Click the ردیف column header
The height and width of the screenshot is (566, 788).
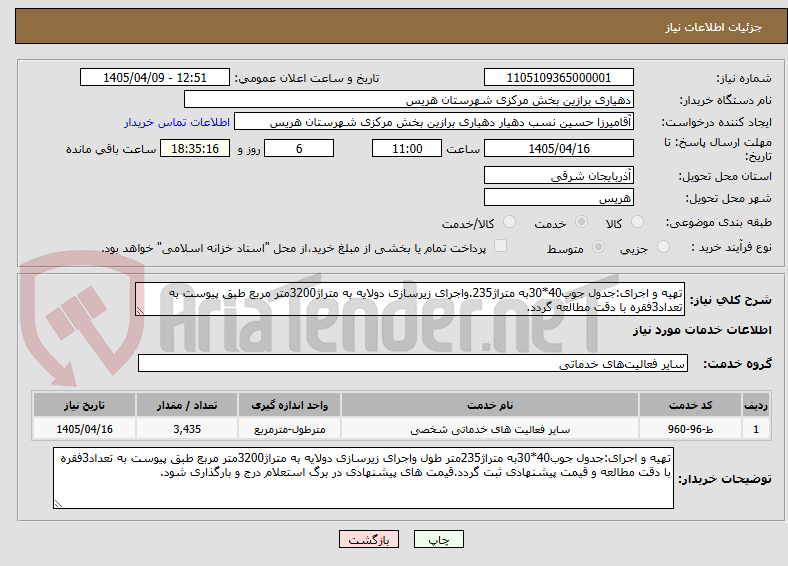pos(756,405)
